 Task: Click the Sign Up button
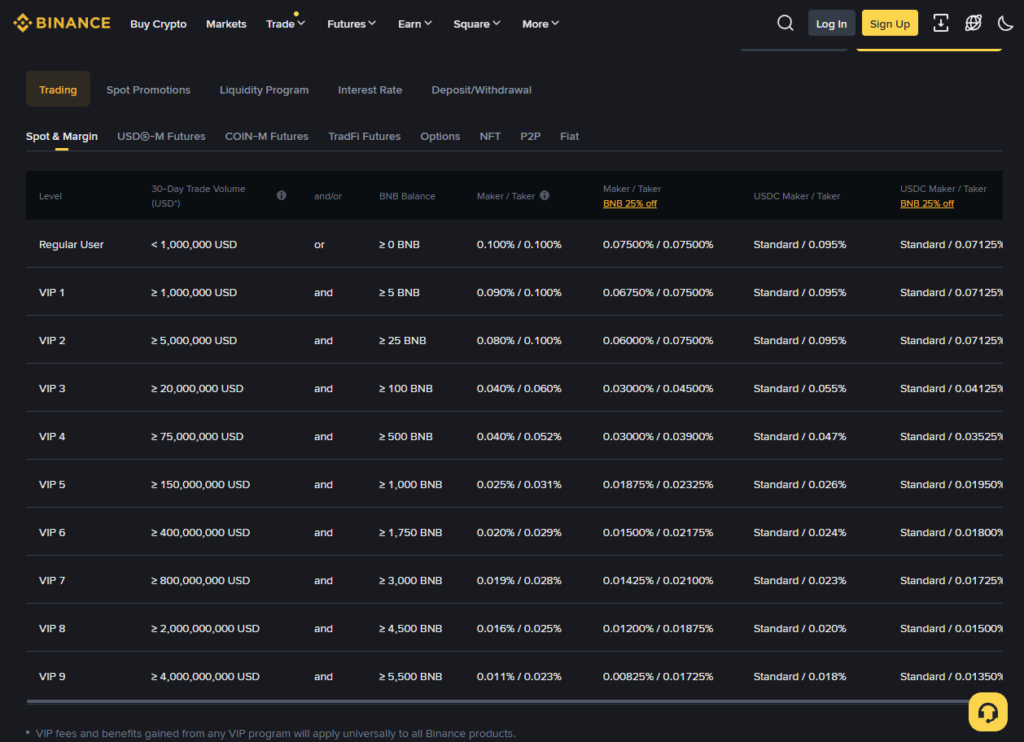889,24
